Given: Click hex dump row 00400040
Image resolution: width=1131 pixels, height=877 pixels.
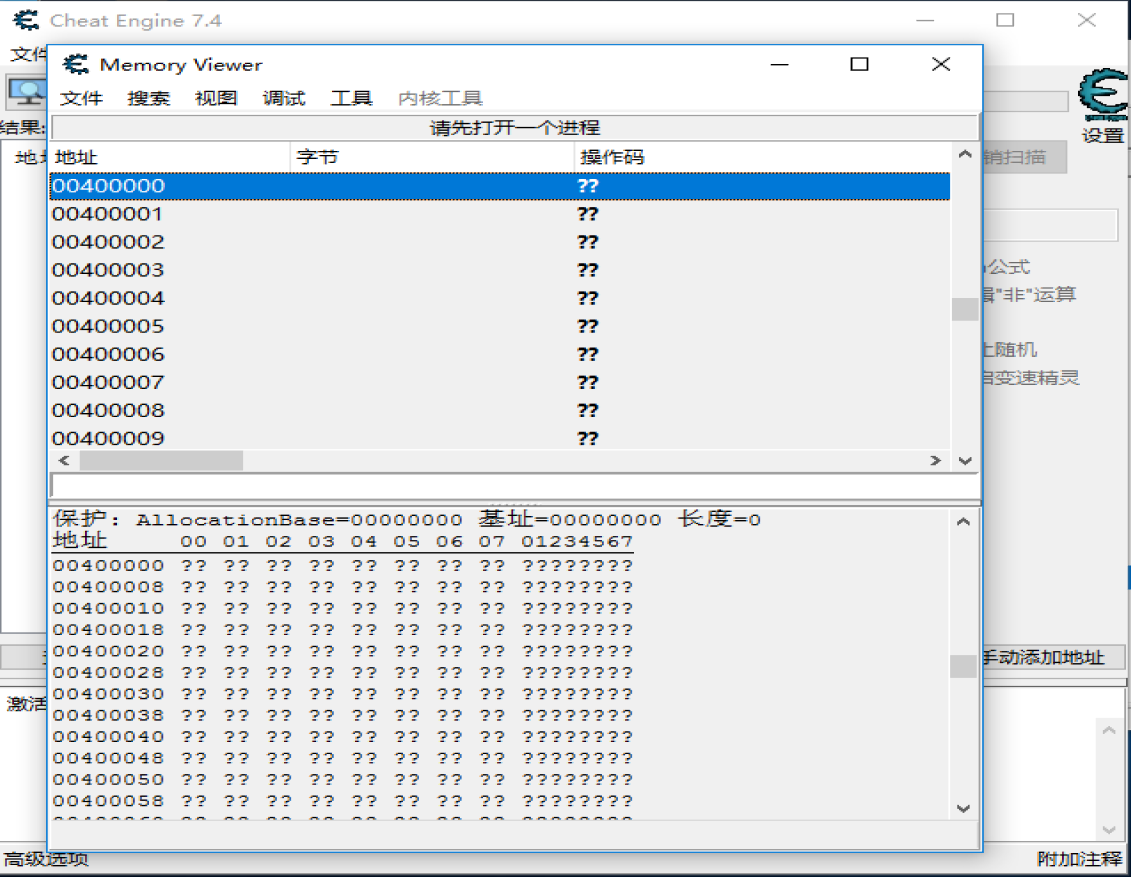Looking at the screenshot, I should 343,737.
